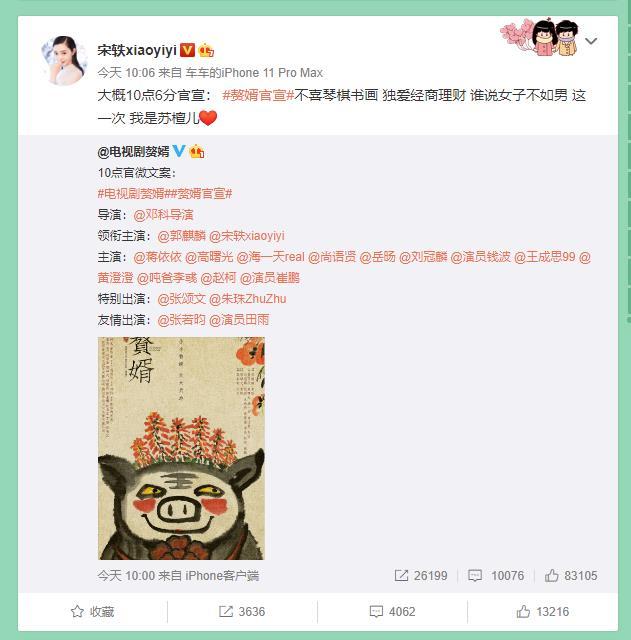Open the #赘婿官宣# hashtag in the post
The width and height of the screenshot is (631, 640).
[x=258, y=95]
